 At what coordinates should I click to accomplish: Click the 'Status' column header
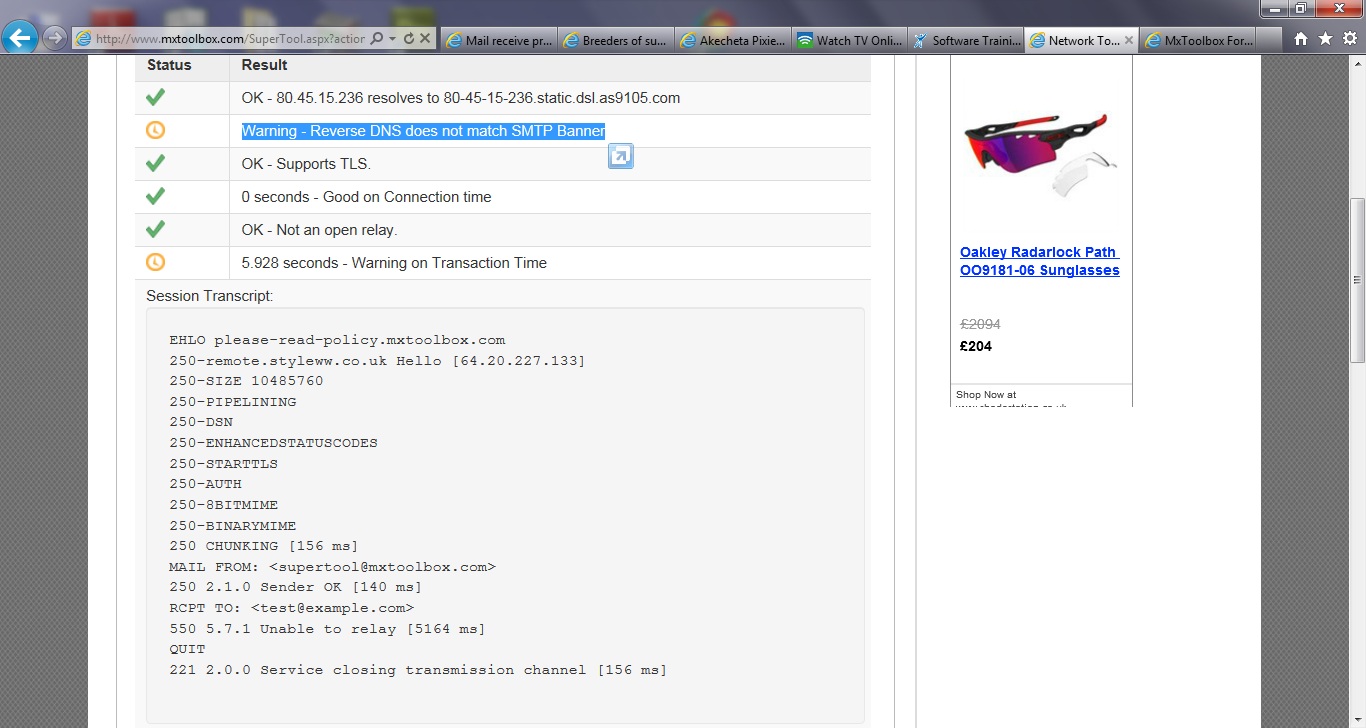pyautogui.click(x=169, y=65)
